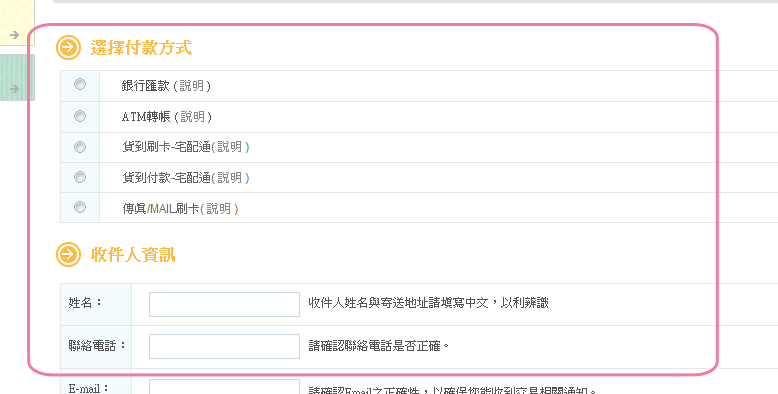The height and width of the screenshot is (394, 778).
Task: Choose the ATM轉帳 payment radio option
Action: click(x=80, y=116)
